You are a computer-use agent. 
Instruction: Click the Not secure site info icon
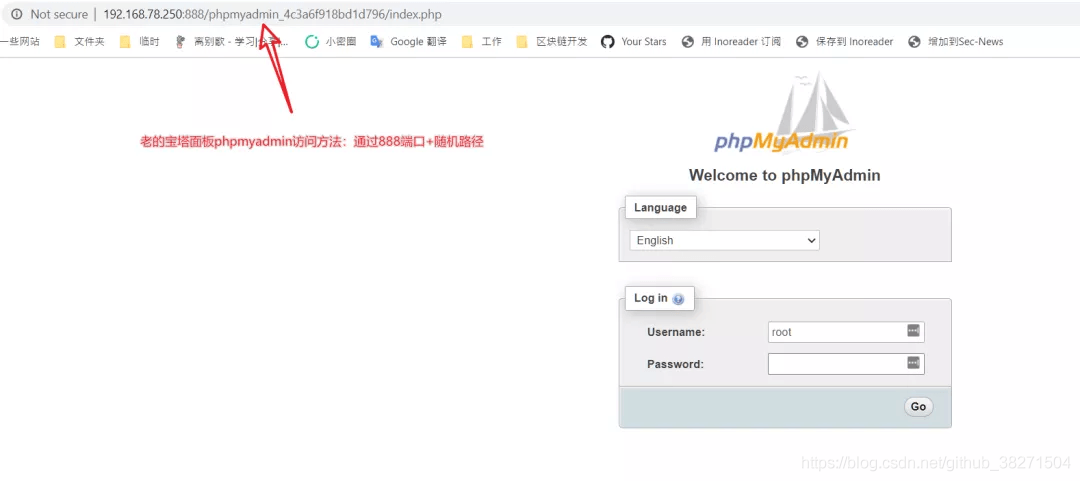[17, 14]
